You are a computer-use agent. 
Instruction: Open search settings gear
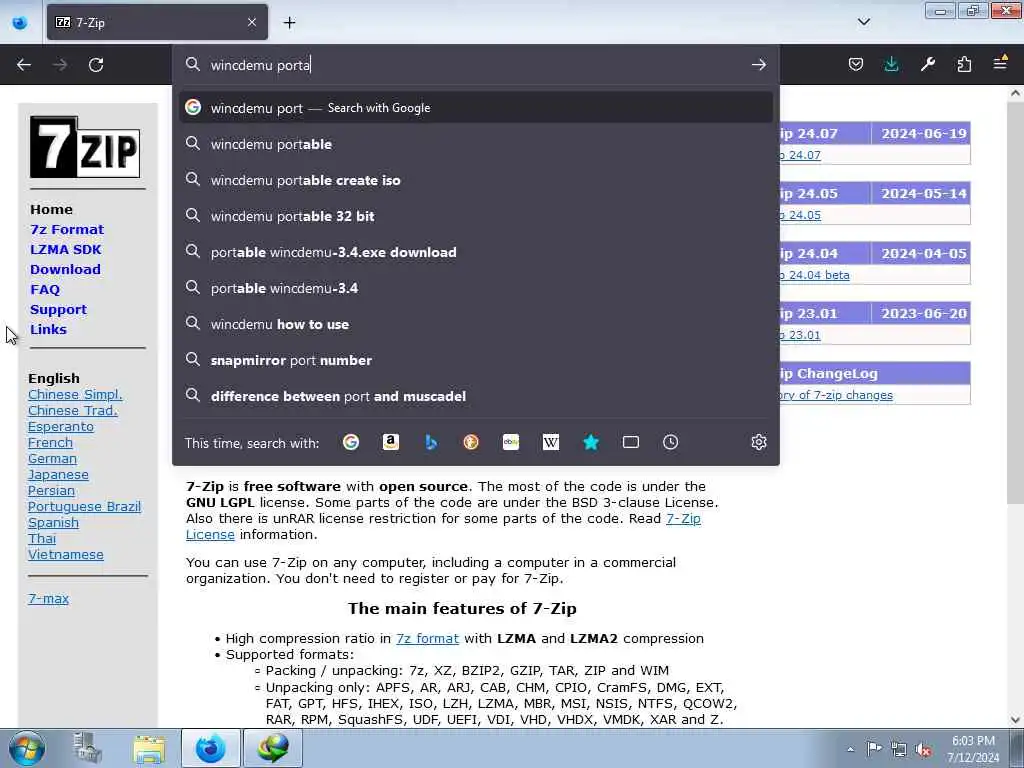click(758, 442)
